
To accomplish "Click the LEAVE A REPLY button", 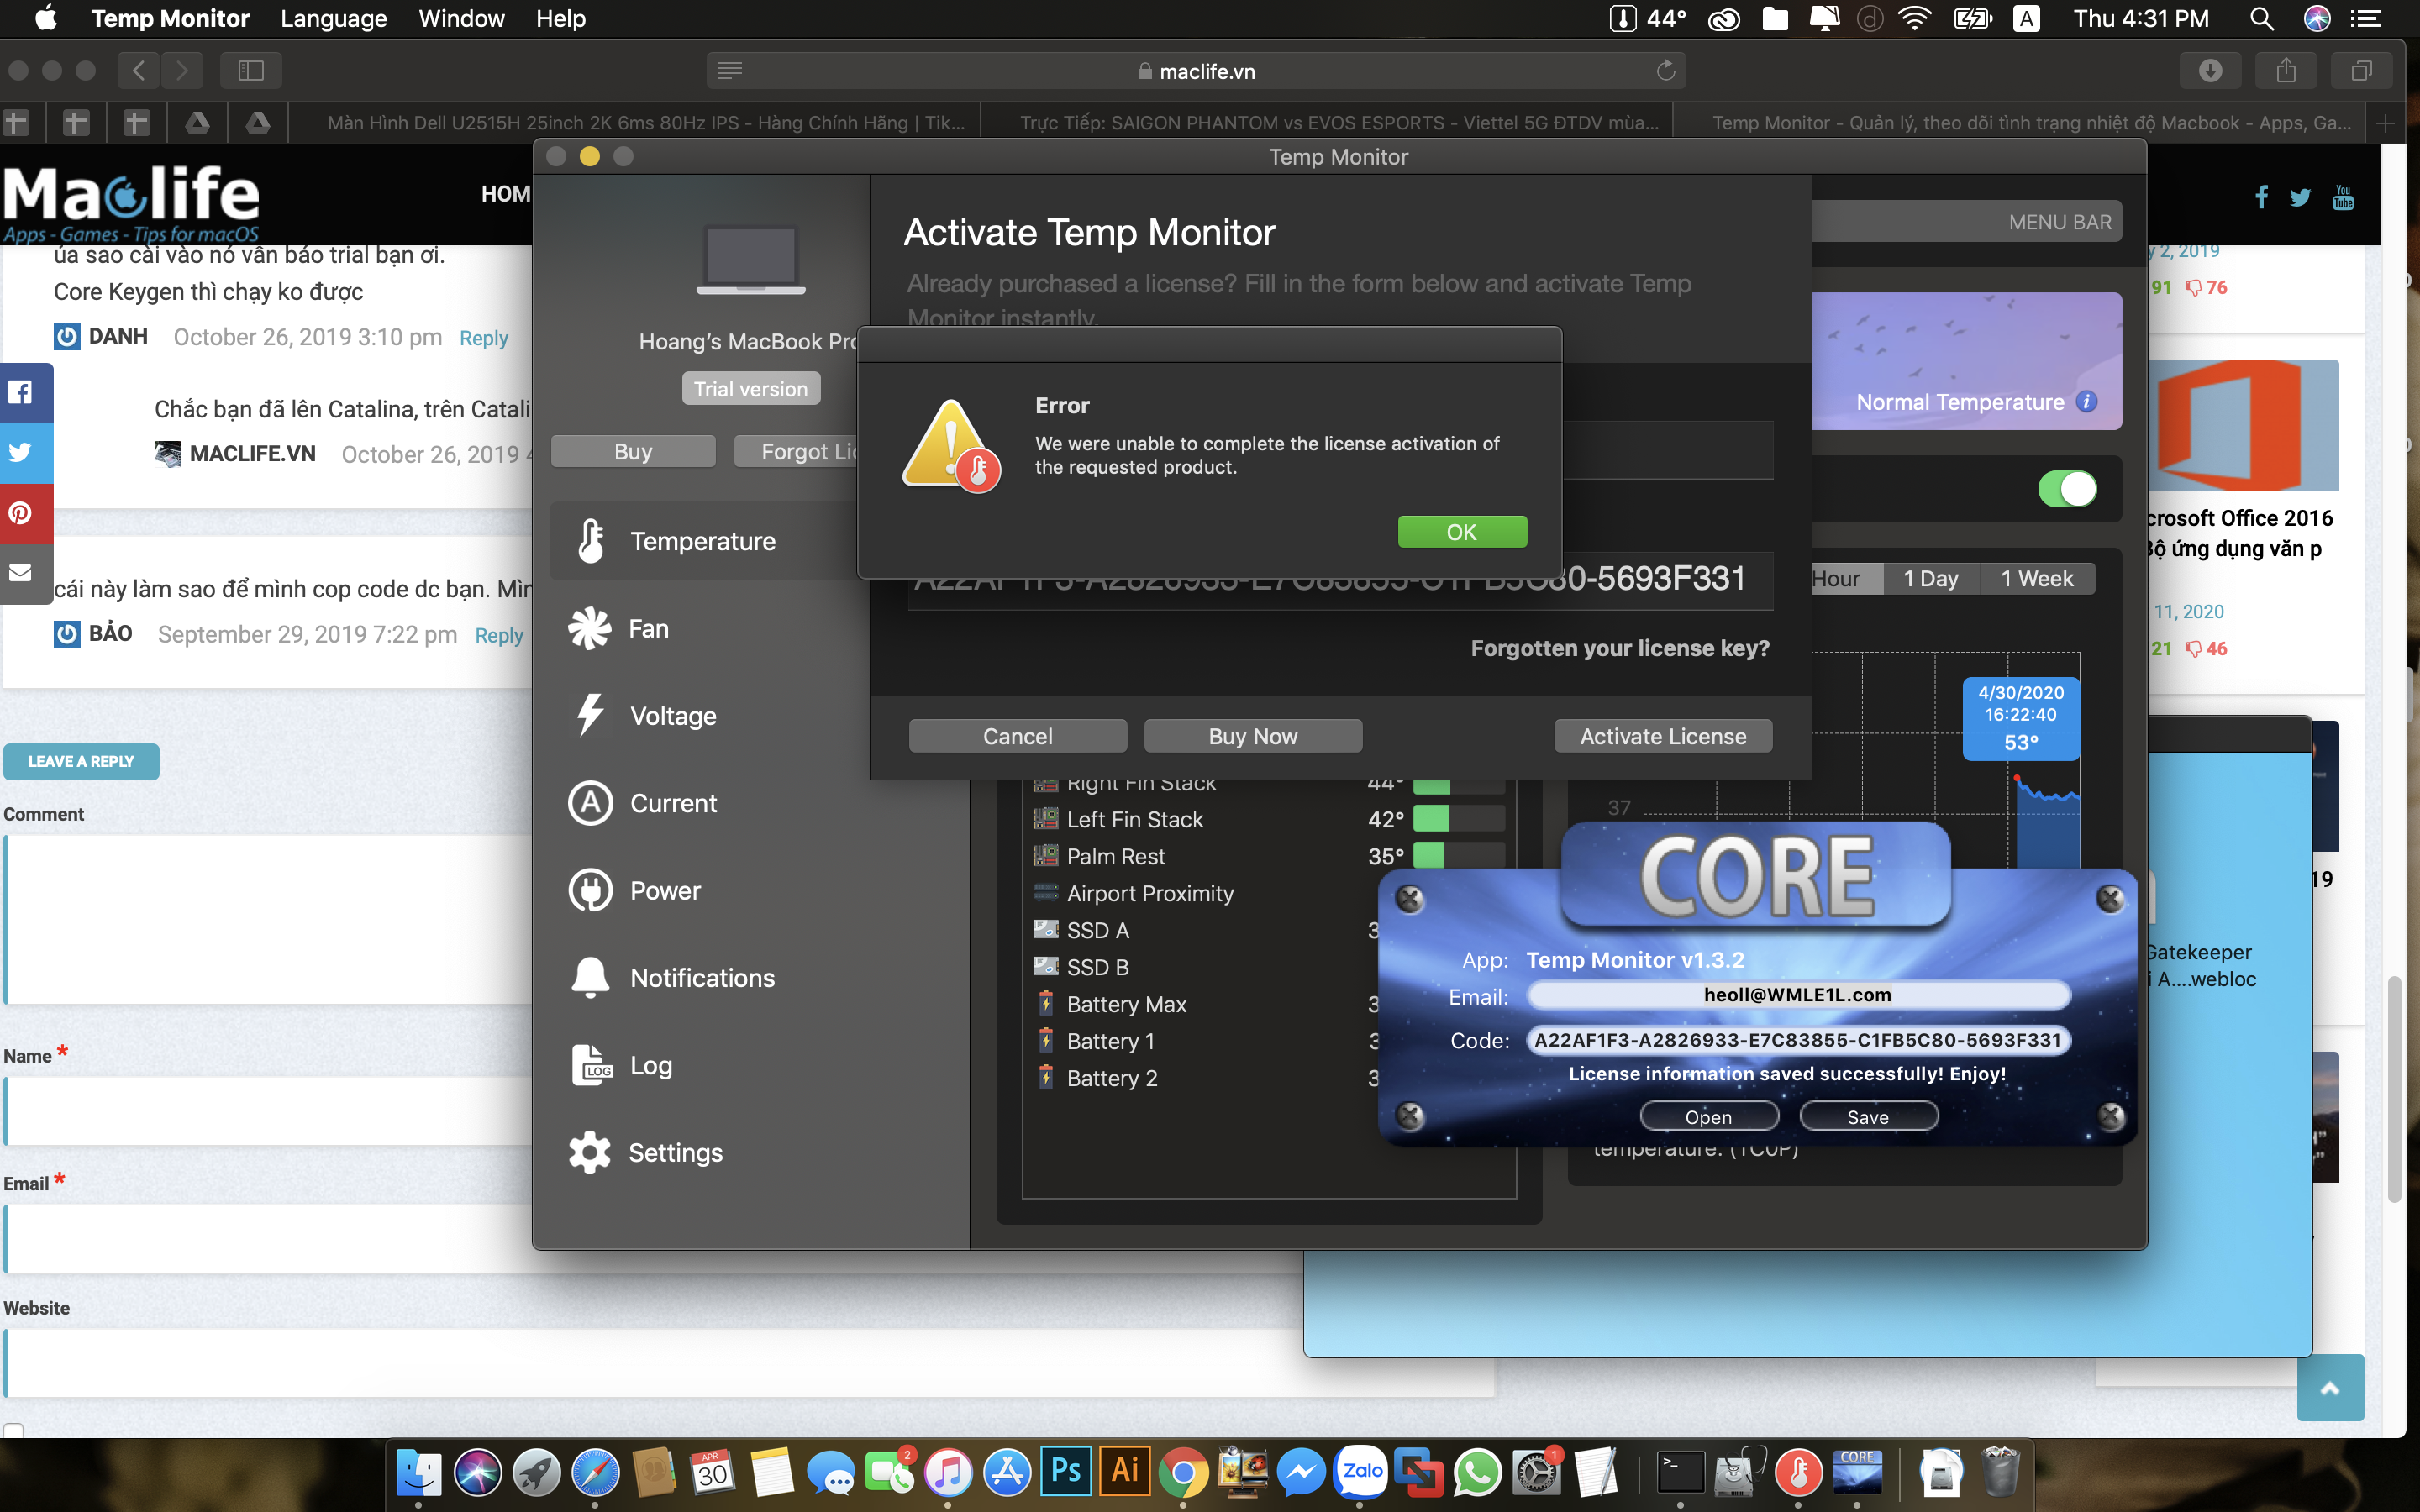I will point(81,761).
